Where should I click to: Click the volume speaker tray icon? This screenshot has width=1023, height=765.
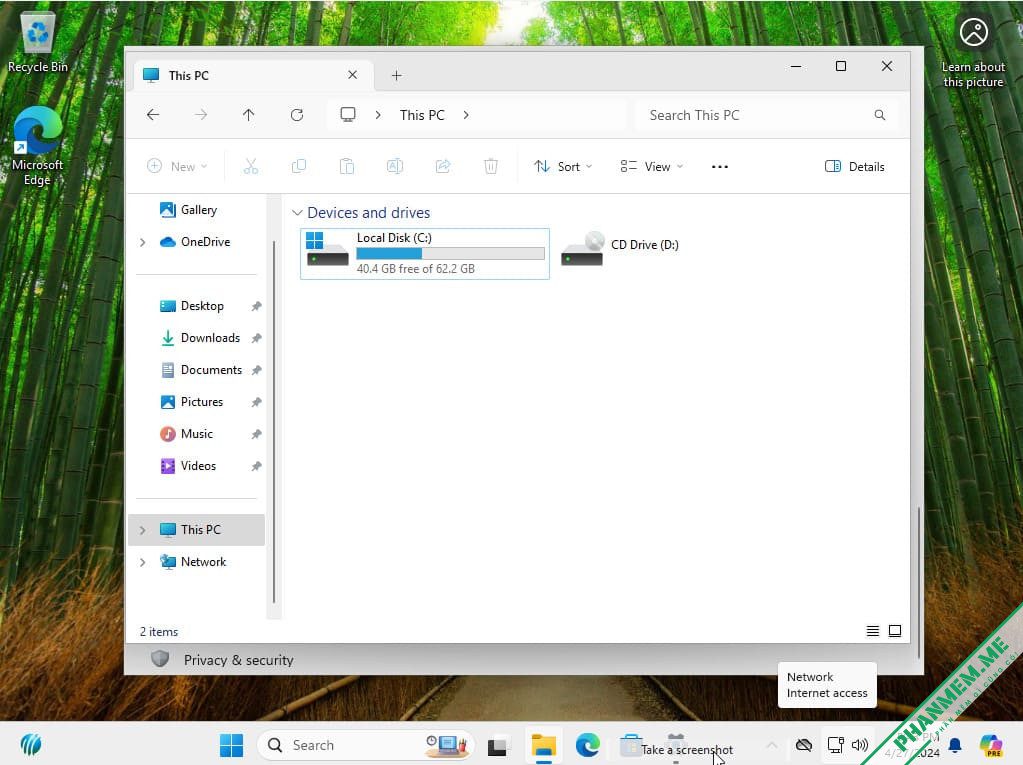tap(860, 745)
